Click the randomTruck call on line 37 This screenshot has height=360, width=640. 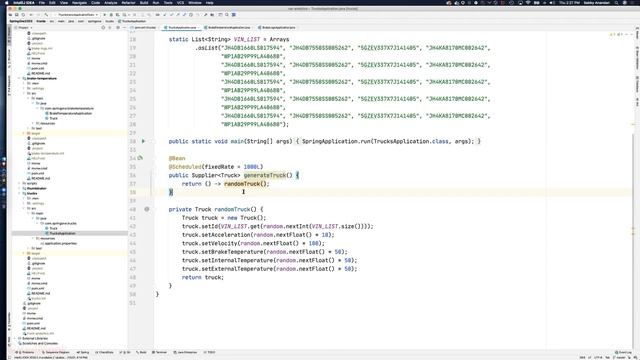pyautogui.click(x=242, y=184)
